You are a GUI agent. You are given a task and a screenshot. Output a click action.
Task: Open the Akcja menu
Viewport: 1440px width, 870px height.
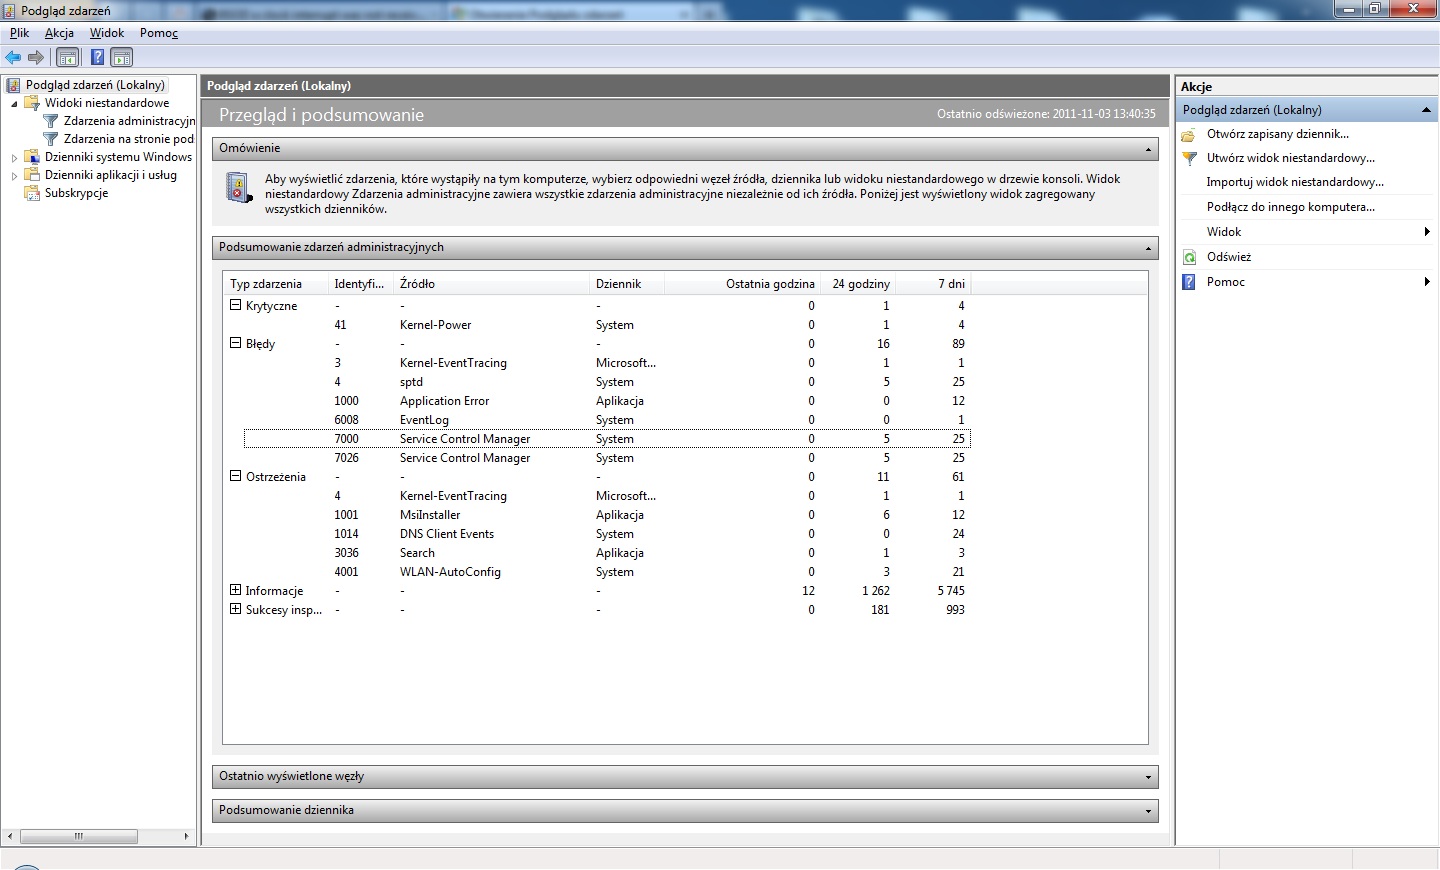(x=59, y=33)
